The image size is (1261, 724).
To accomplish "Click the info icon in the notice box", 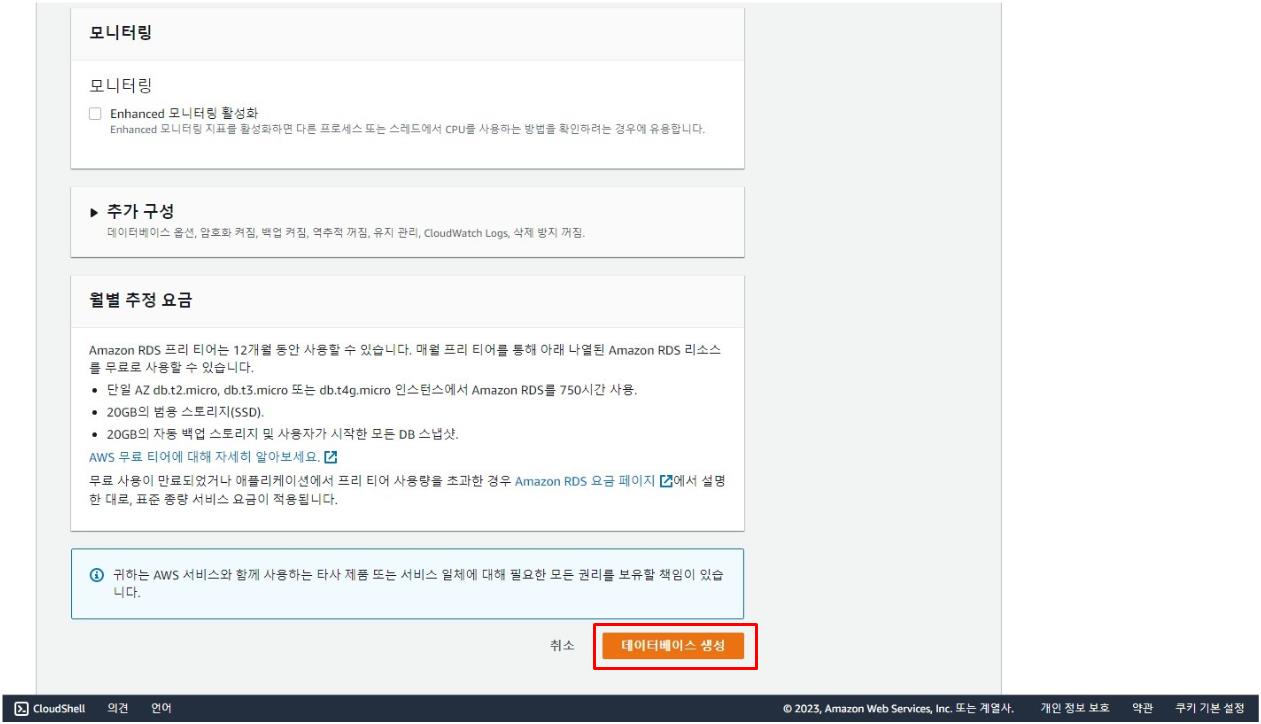I will pyautogui.click(x=97, y=575).
